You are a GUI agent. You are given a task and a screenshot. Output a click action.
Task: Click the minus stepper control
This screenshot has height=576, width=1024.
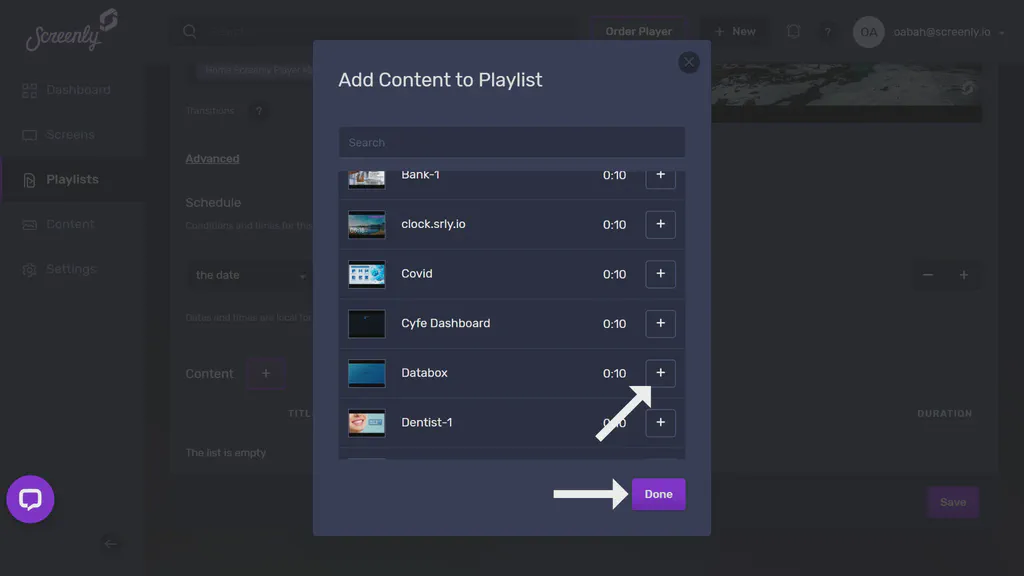pyautogui.click(x=927, y=273)
